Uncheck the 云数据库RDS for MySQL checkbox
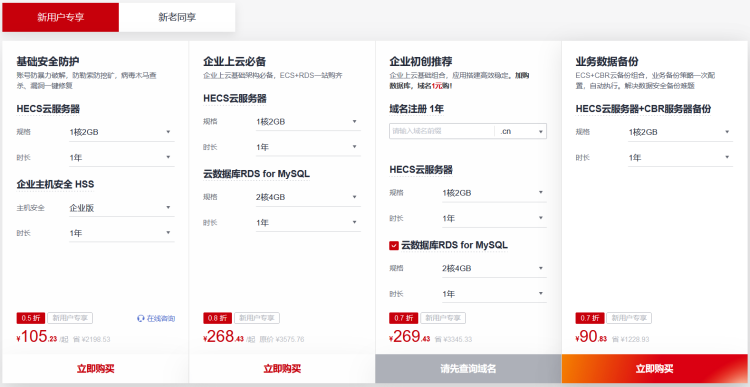This screenshot has width=750, height=387. (x=394, y=245)
